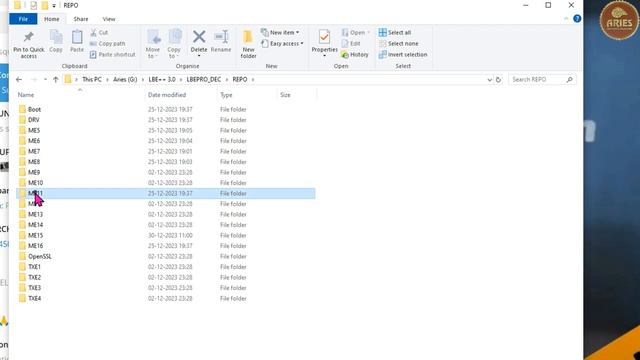
Task: Click Select none in ribbon
Action: tap(398, 43)
